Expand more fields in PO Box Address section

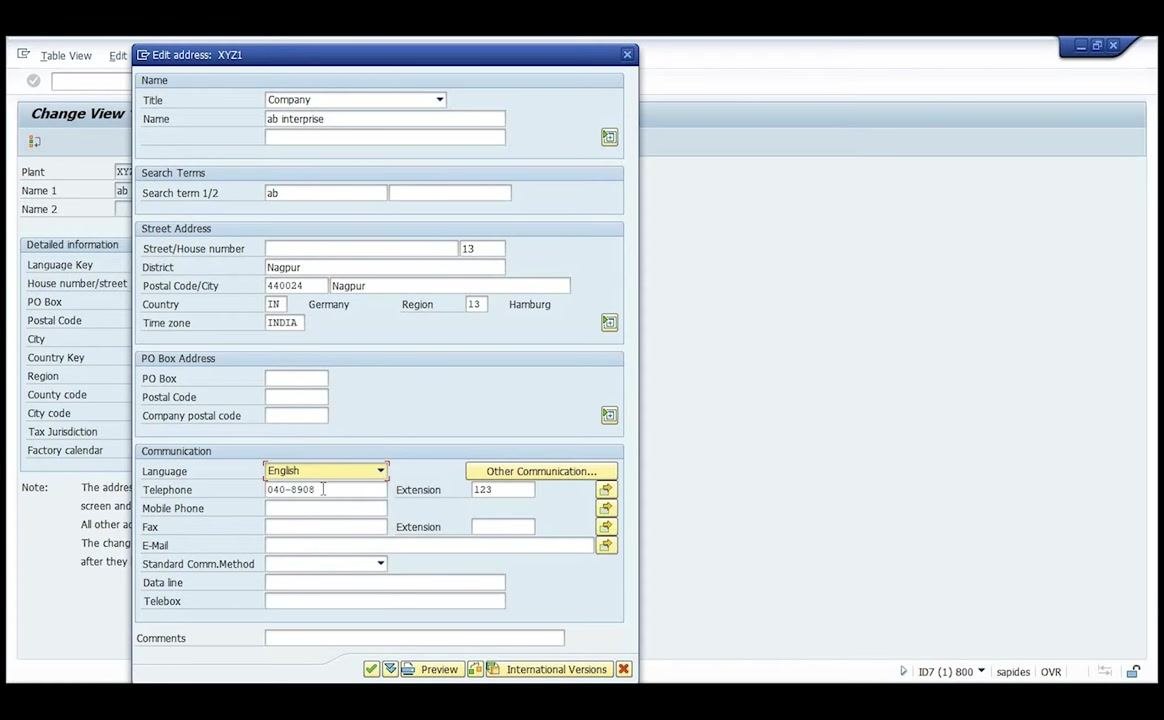point(609,416)
